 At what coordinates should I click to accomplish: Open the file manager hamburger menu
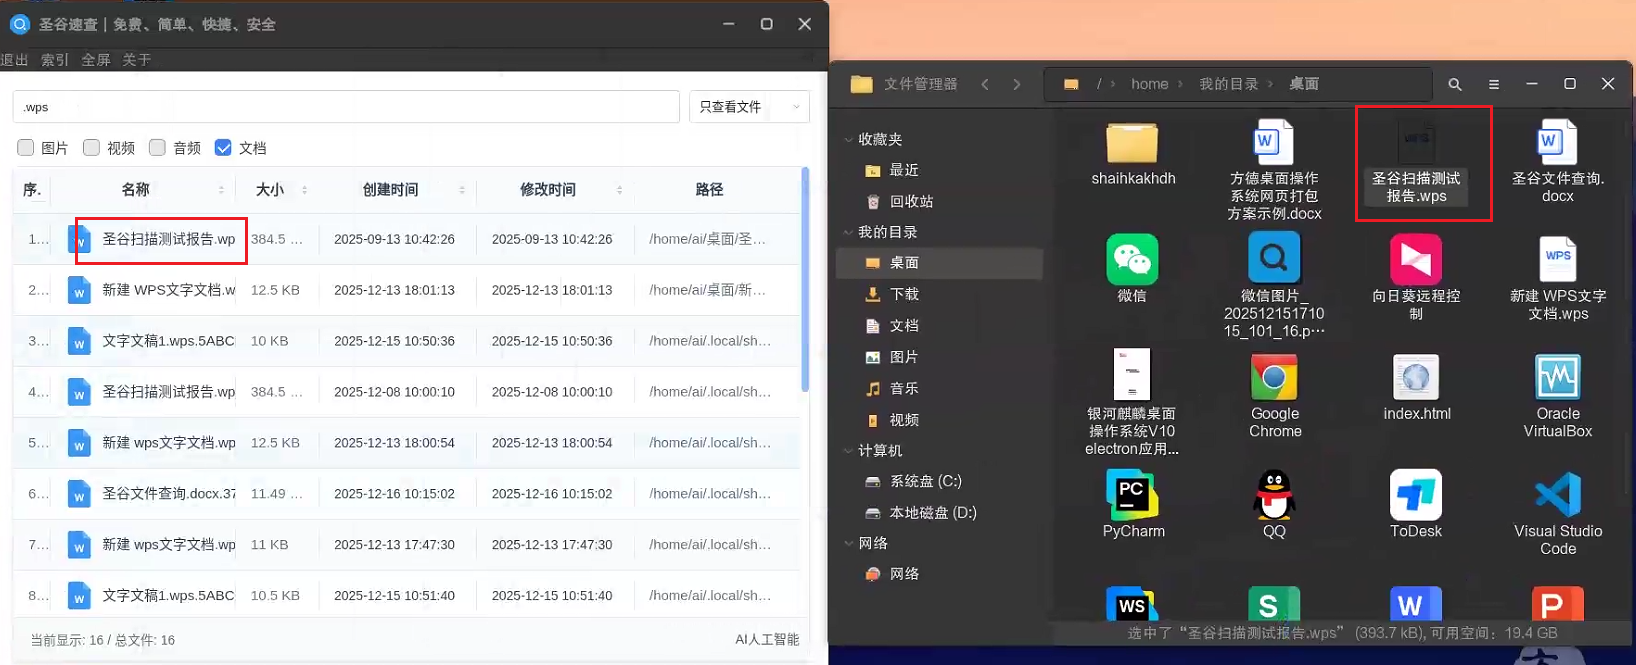(x=1494, y=85)
